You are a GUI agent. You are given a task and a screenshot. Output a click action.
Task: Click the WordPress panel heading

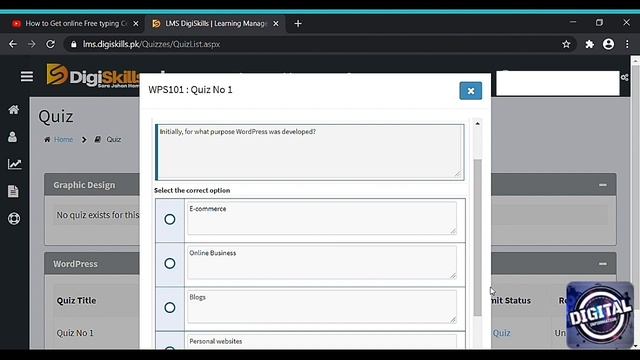tap(76, 264)
